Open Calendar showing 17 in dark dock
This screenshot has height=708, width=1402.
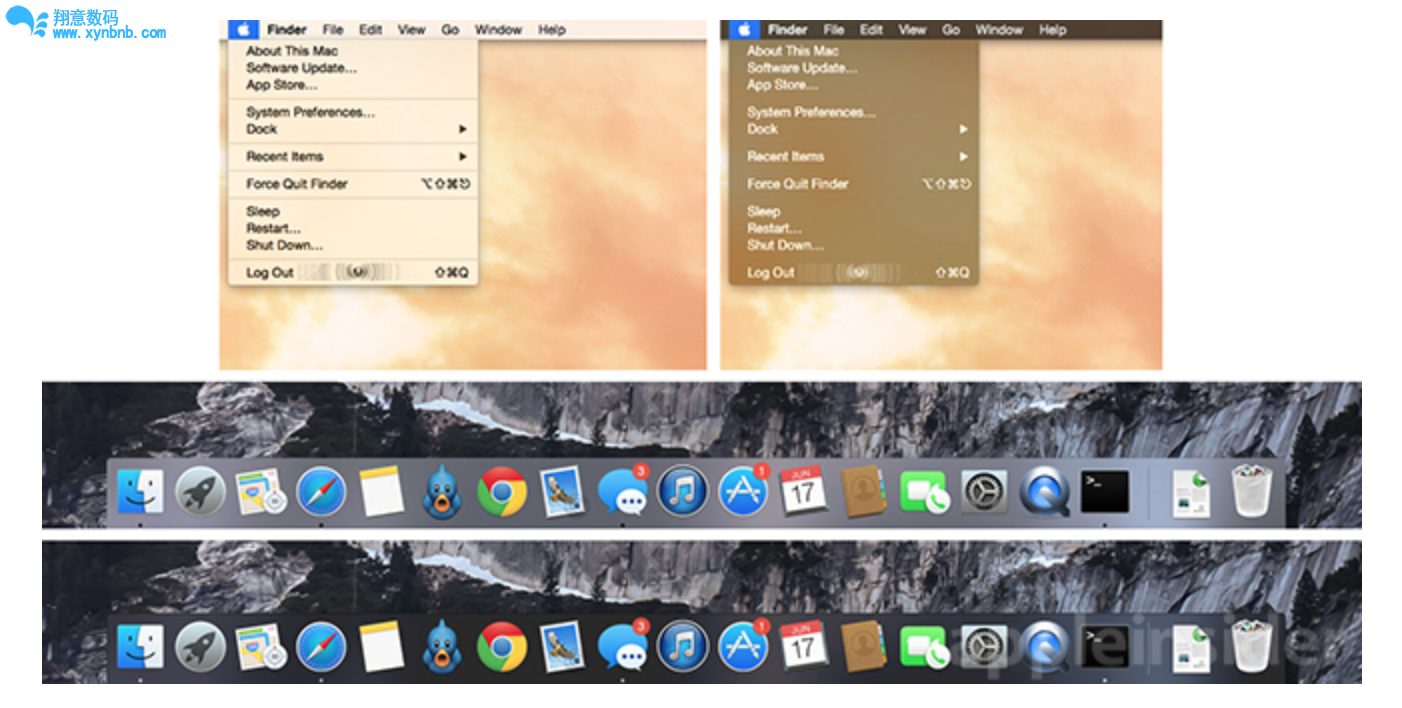tap(803, 646)
